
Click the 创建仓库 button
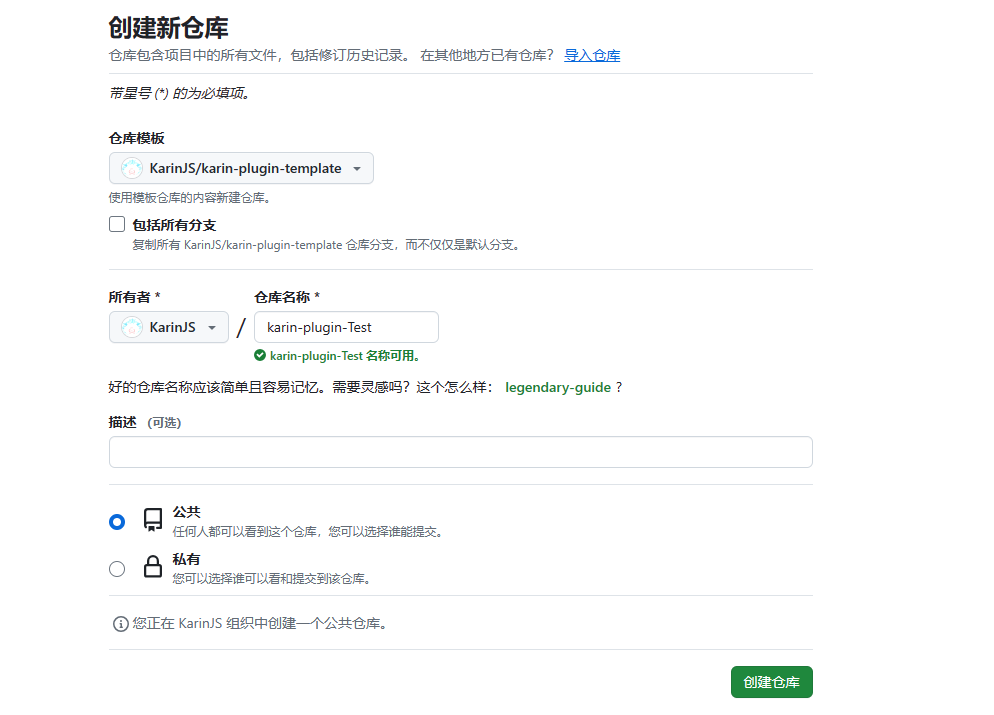pyautogui.click(x=771, y=682)
